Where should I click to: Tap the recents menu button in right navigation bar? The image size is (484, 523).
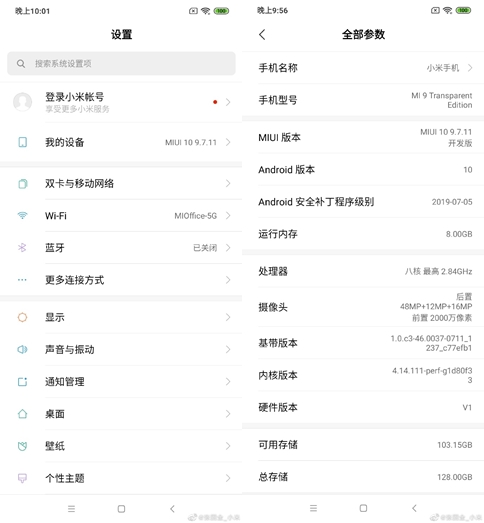313,508
